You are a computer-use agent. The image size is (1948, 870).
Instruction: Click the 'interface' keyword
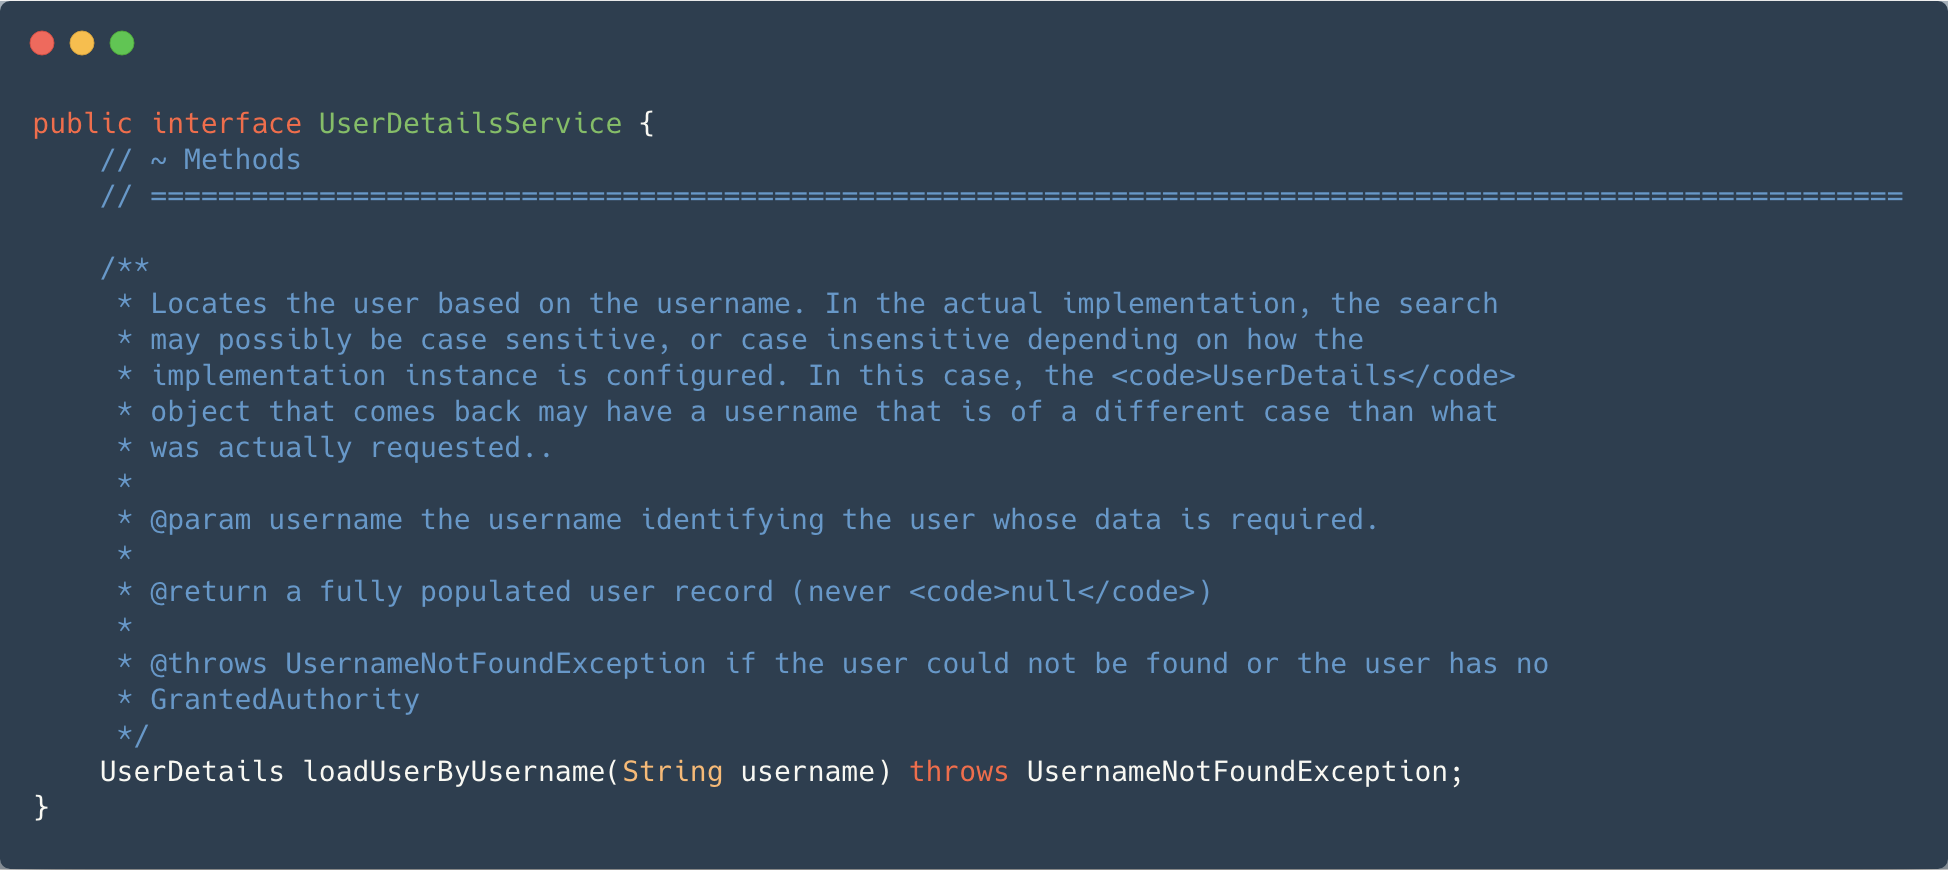click(226, 124)
